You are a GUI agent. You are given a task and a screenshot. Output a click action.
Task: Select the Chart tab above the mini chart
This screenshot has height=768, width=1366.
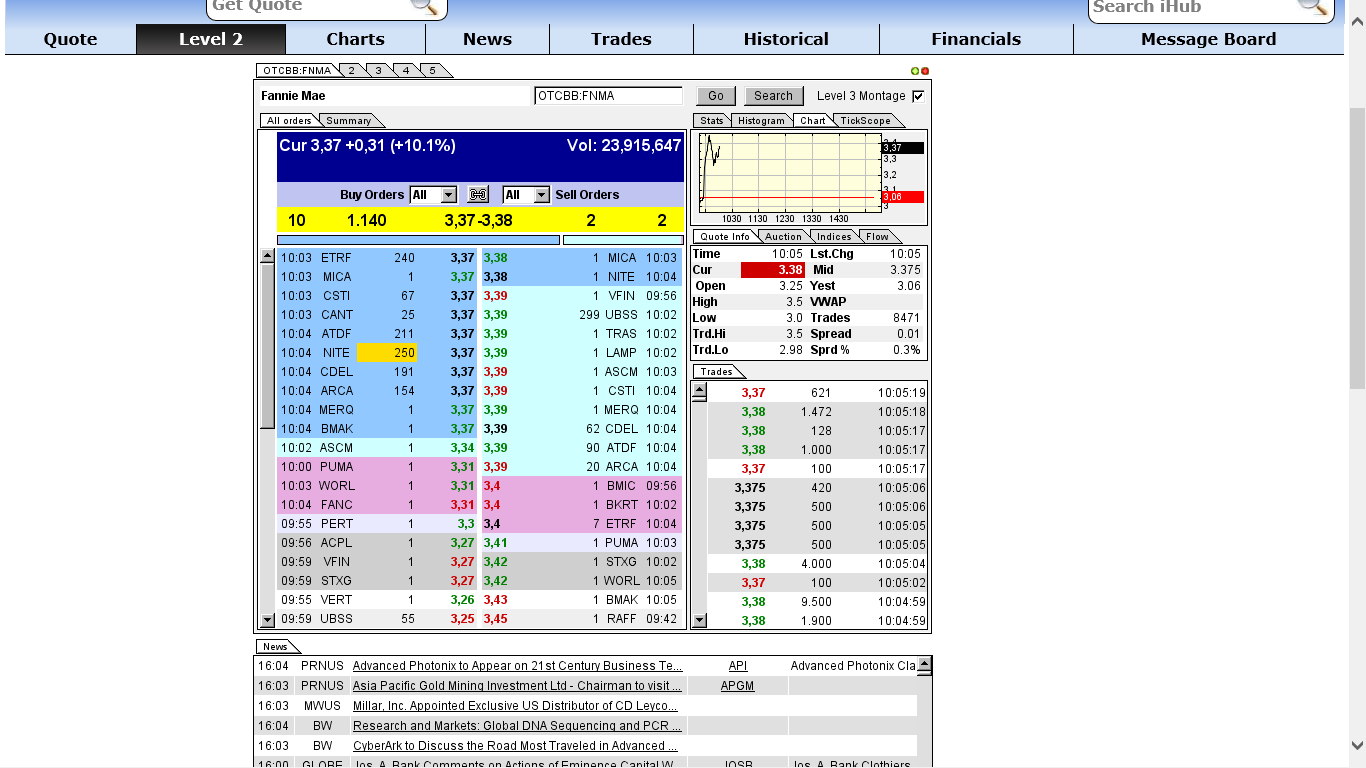pos(813,121)
